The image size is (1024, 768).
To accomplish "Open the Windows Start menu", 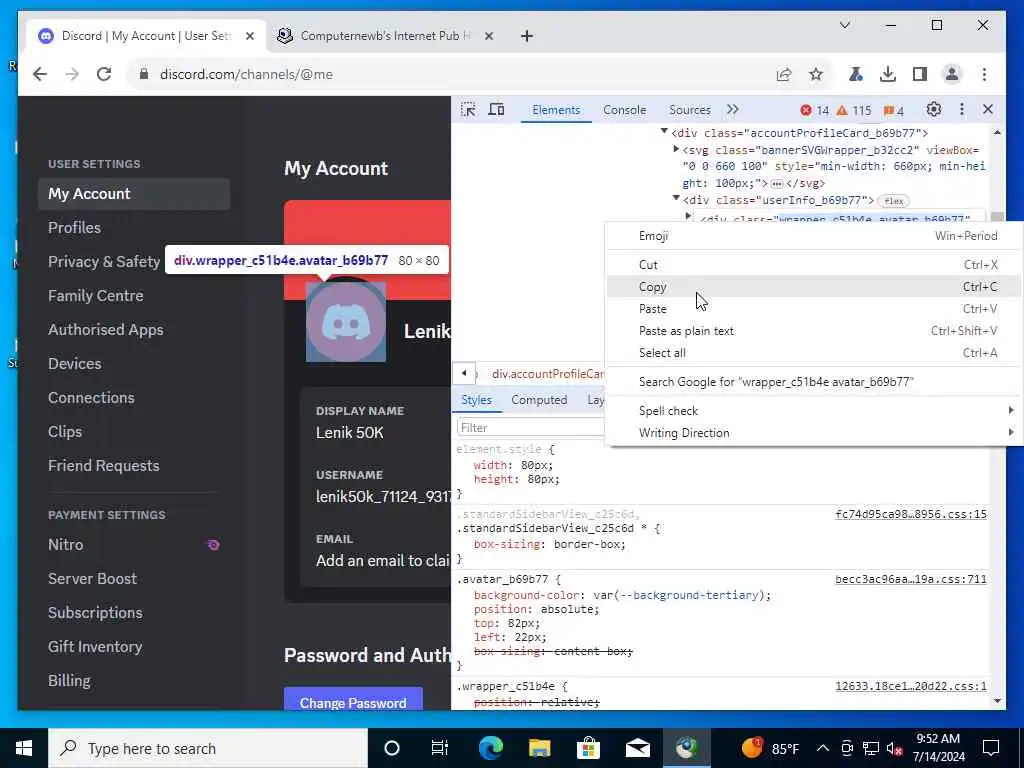I will pos(24,748).
